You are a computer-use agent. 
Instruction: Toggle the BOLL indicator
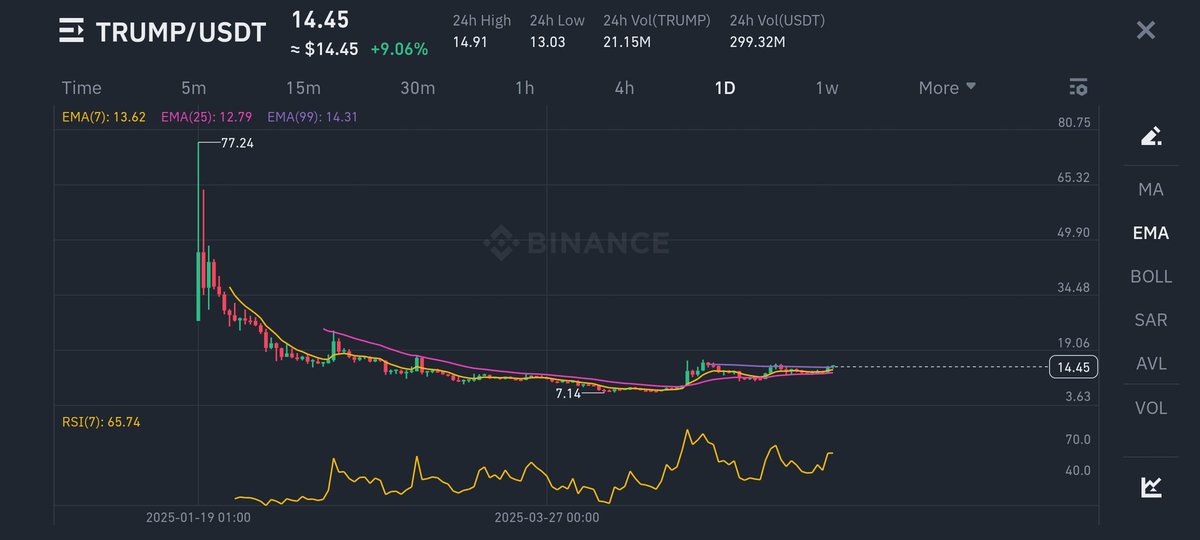click(1151, 276)
